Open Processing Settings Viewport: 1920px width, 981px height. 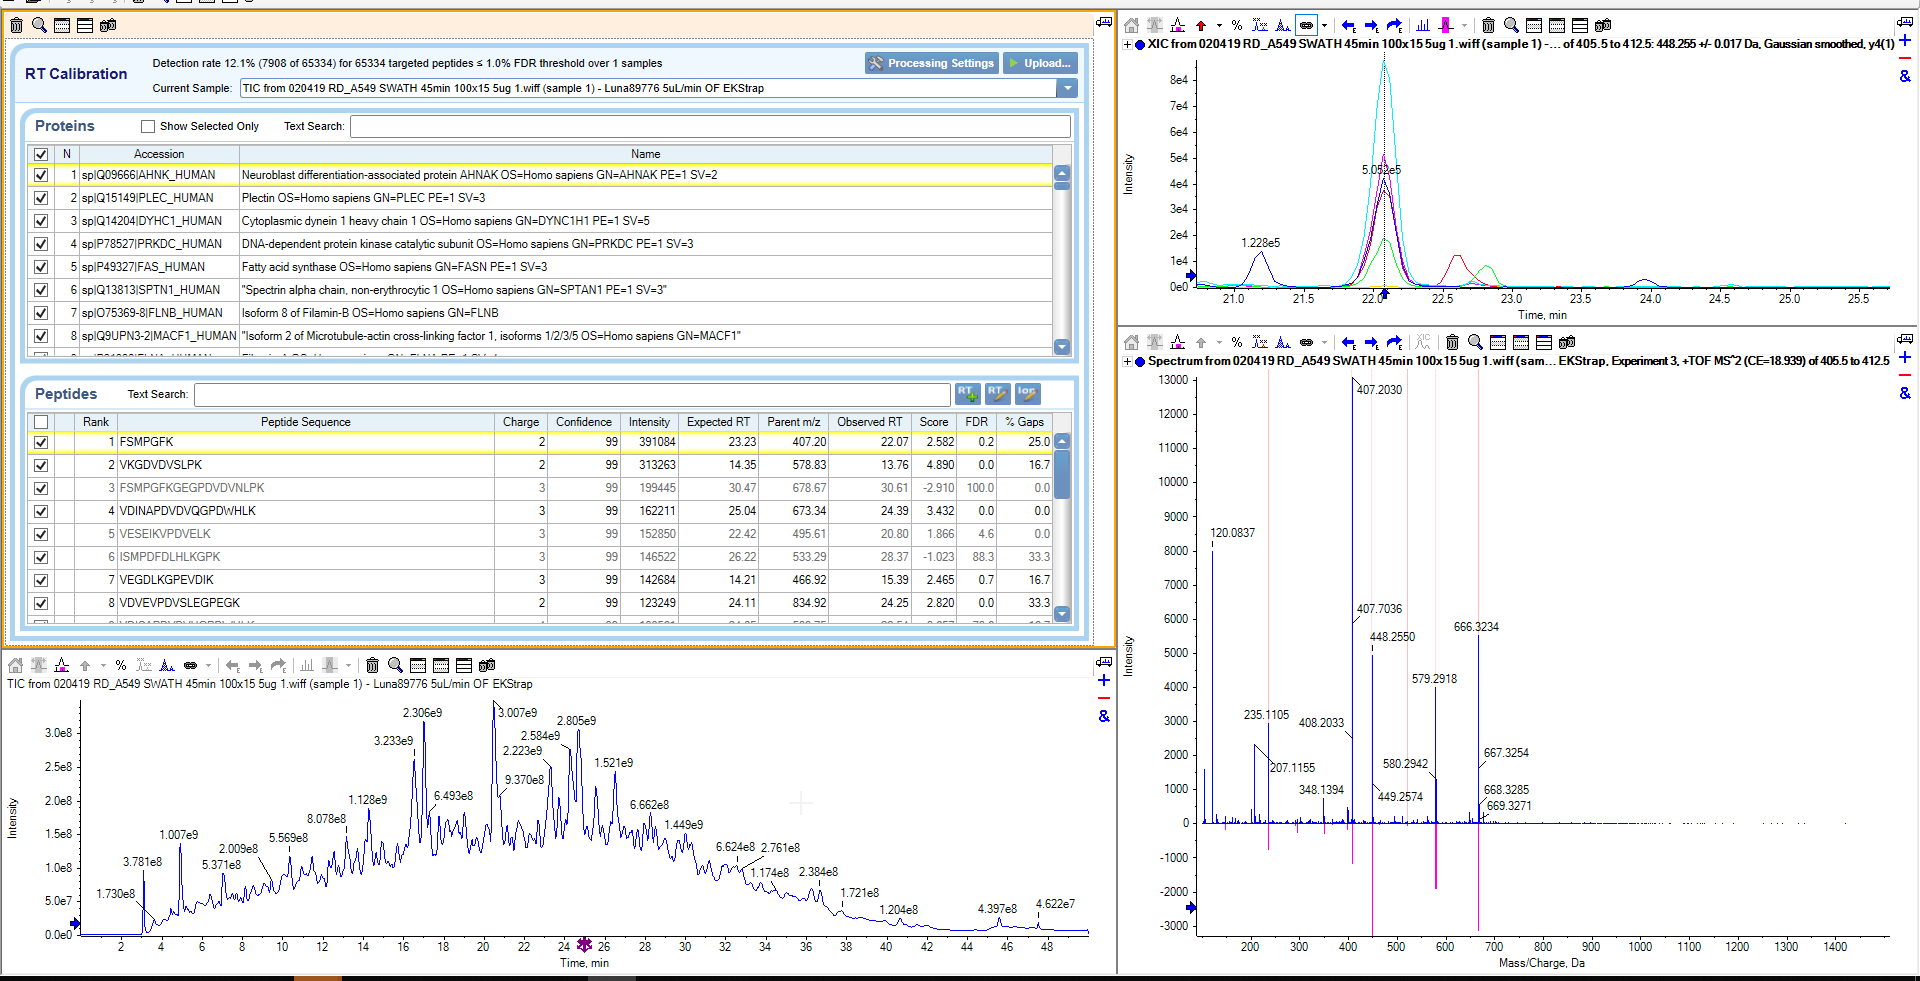click(931, 63)
